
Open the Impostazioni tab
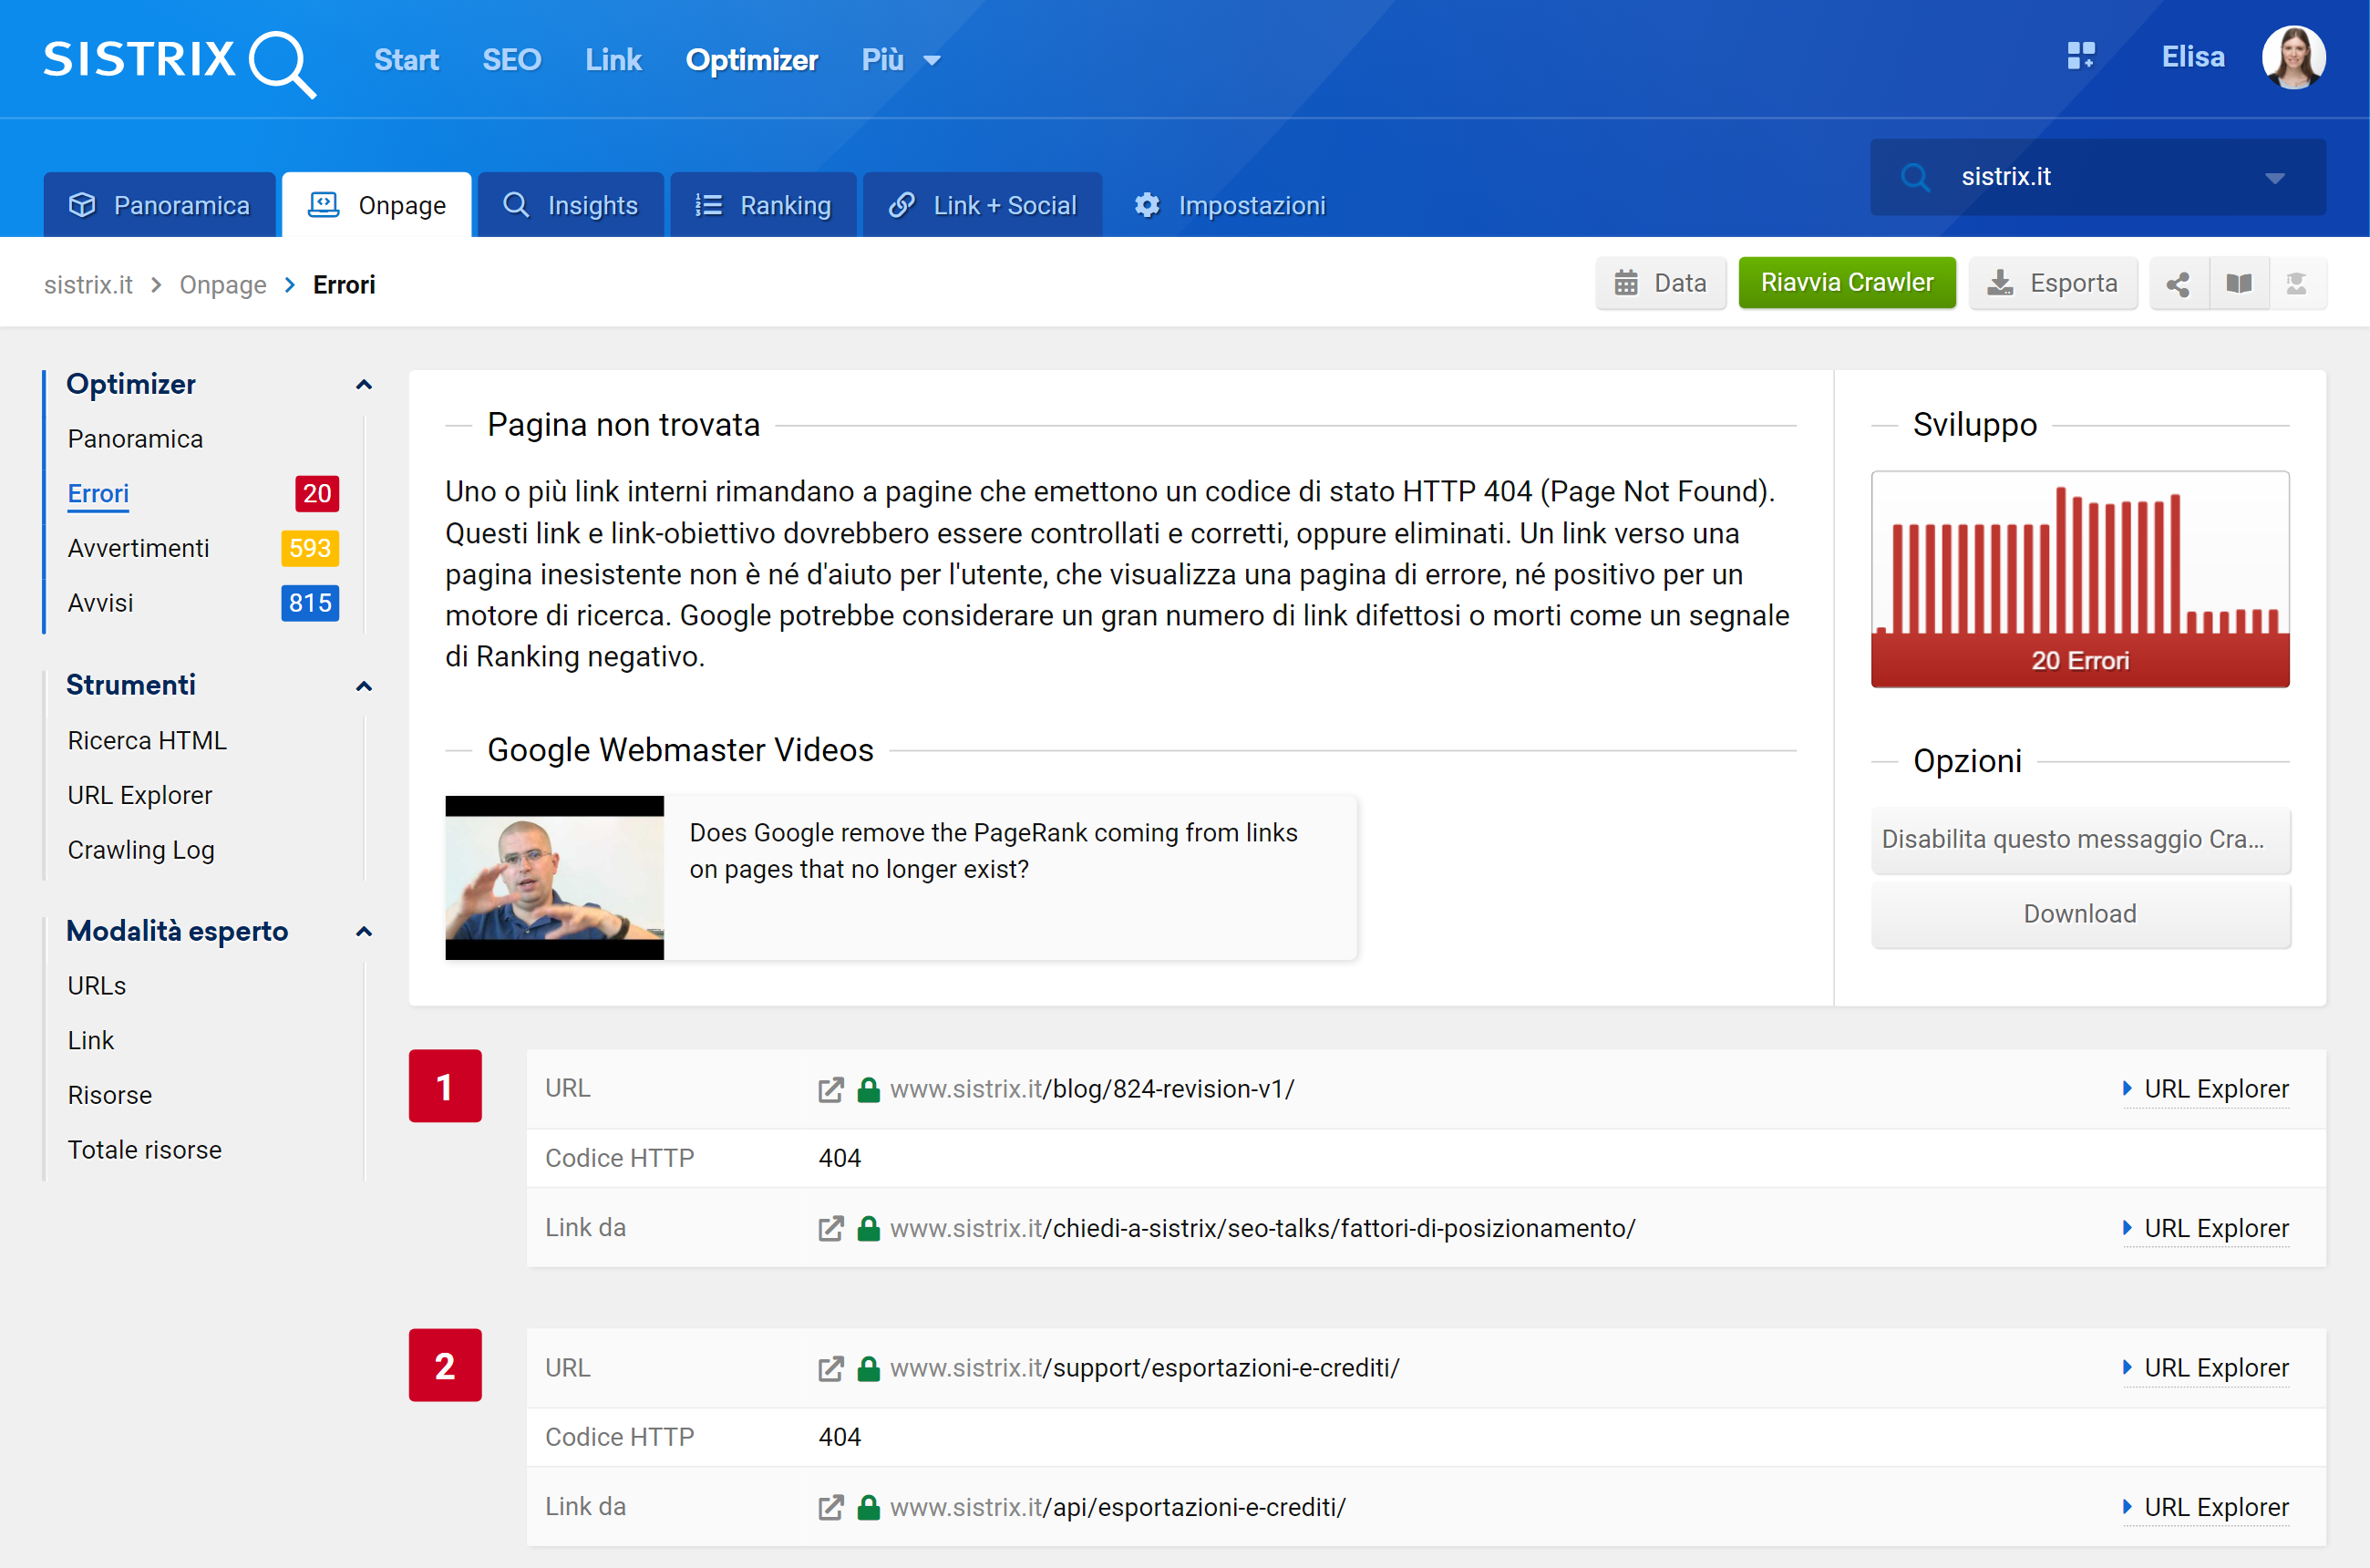coord(1230,205)
